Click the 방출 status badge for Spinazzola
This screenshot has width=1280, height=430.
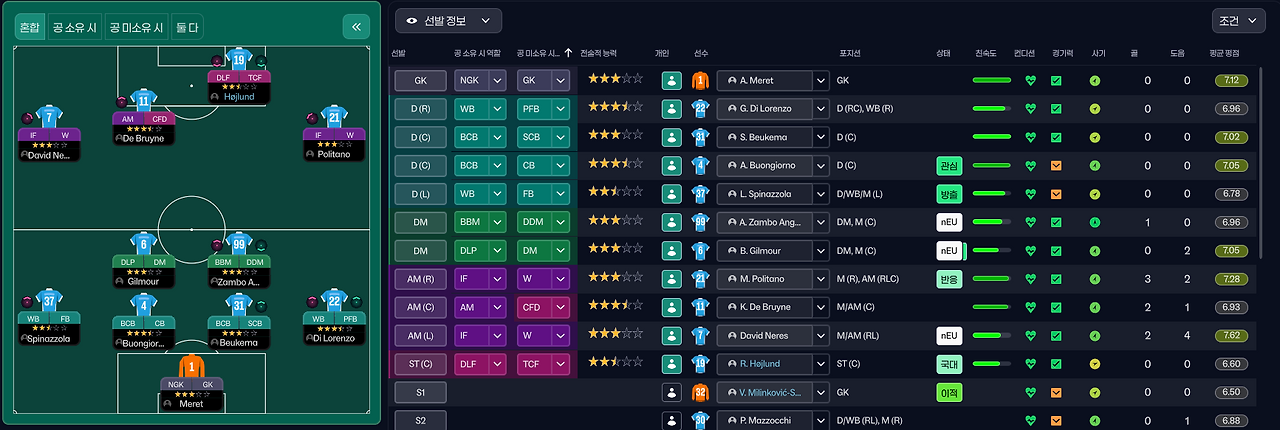click(949, 193)
